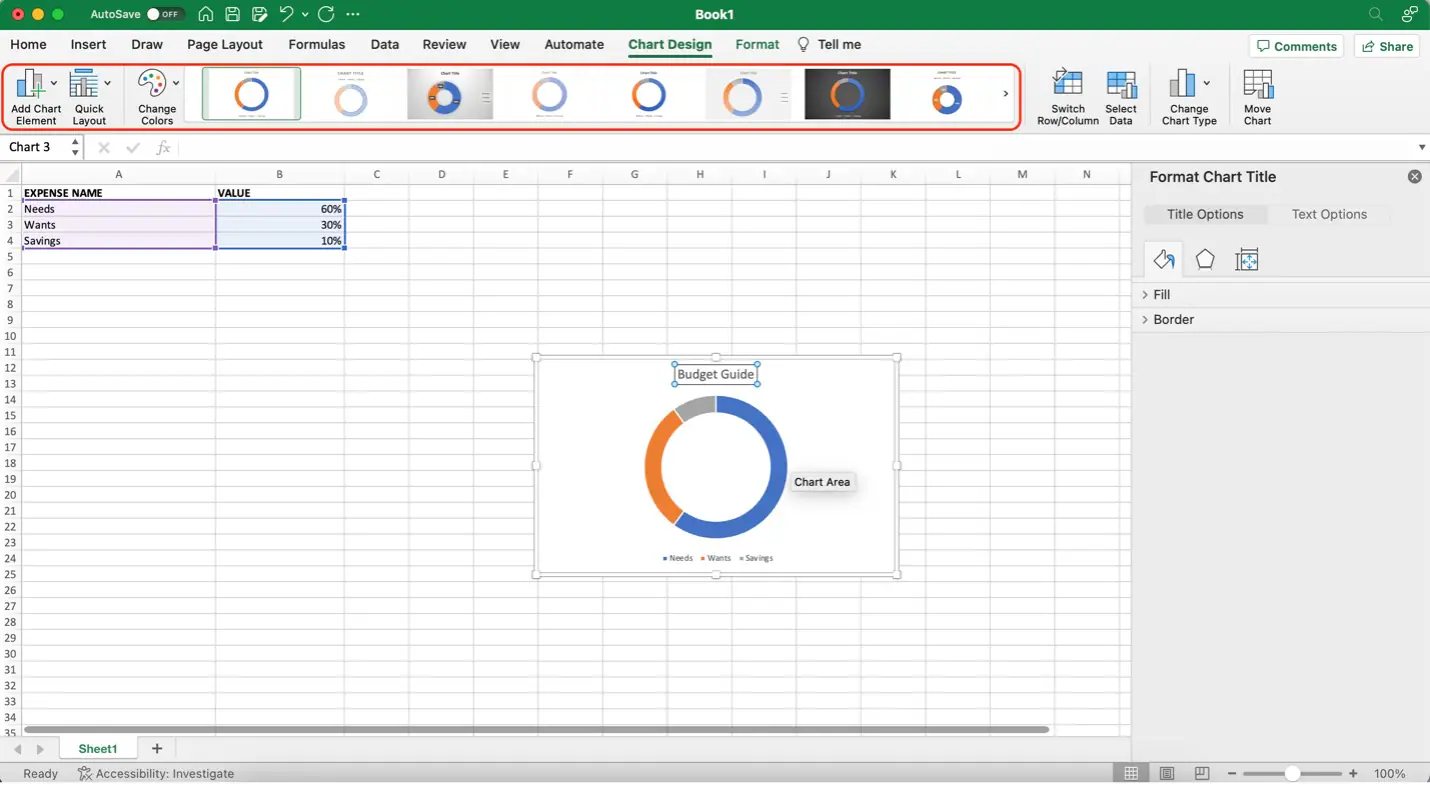Expand the Fill section

point(1161,295)
